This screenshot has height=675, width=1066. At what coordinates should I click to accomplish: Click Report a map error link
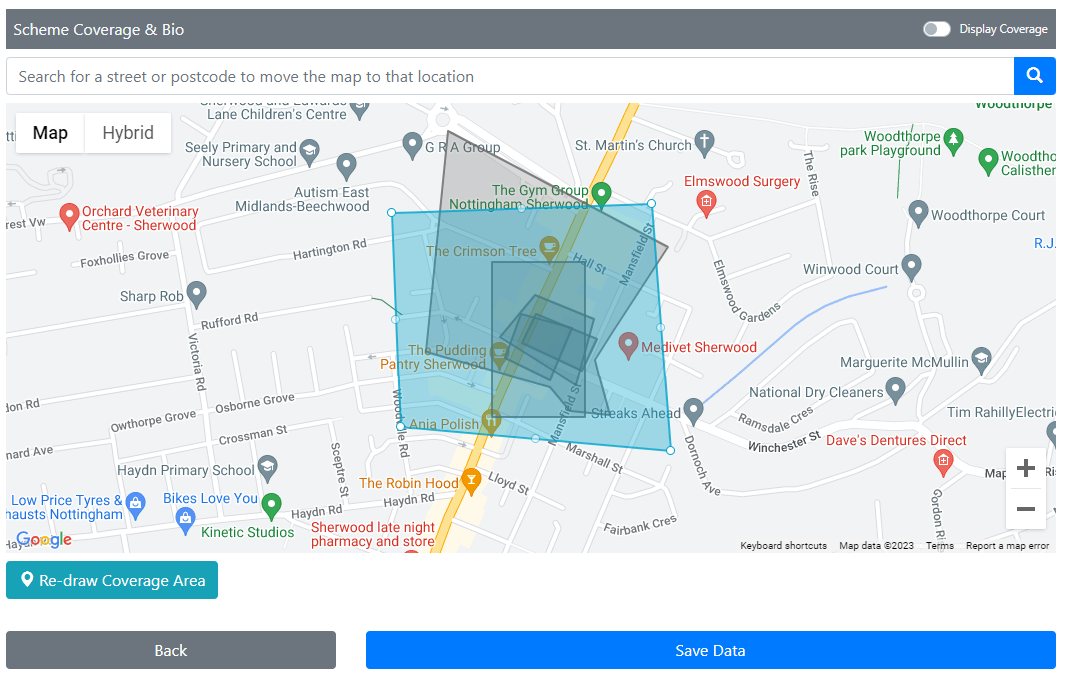coord(1007,545)
